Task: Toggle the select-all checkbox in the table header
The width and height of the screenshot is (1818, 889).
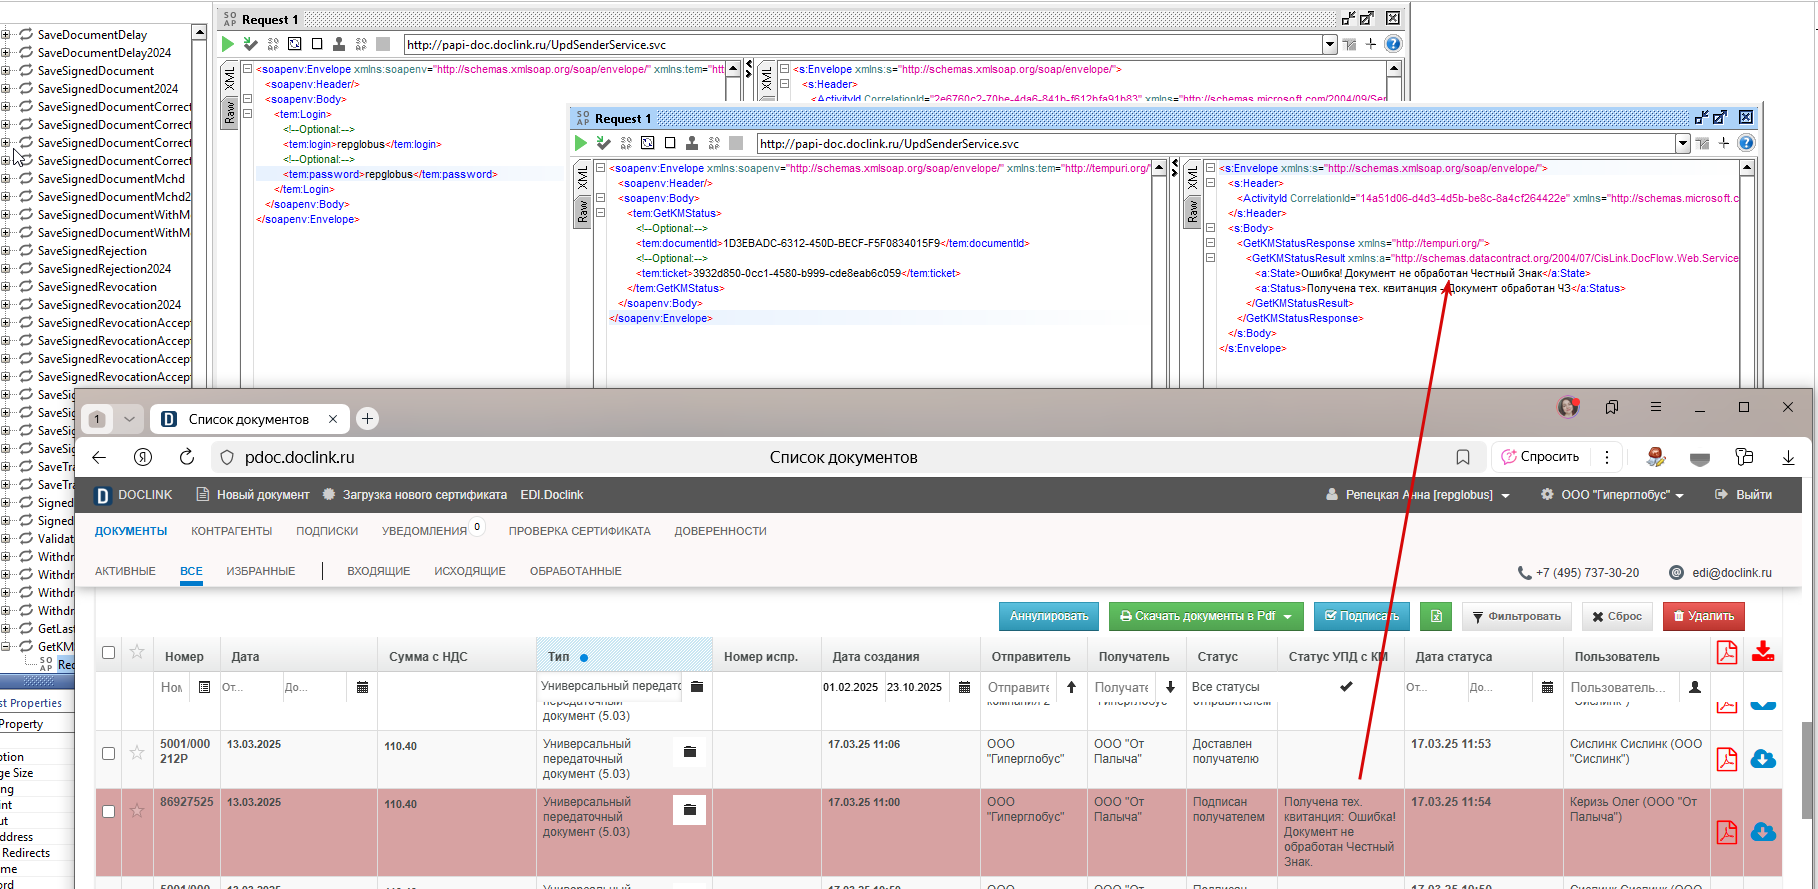Action: pyautogui.click(x=109, y=653)
